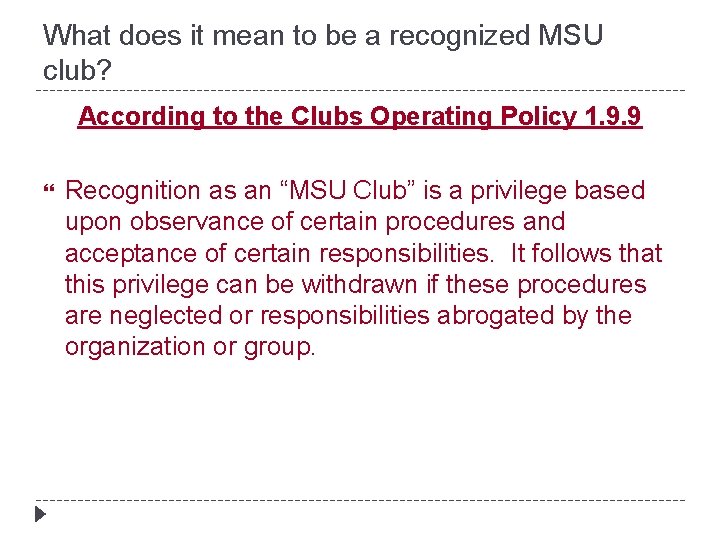Click the word 'club?' in the title
Screen dimensions: 720x540
tap(77, 70)
